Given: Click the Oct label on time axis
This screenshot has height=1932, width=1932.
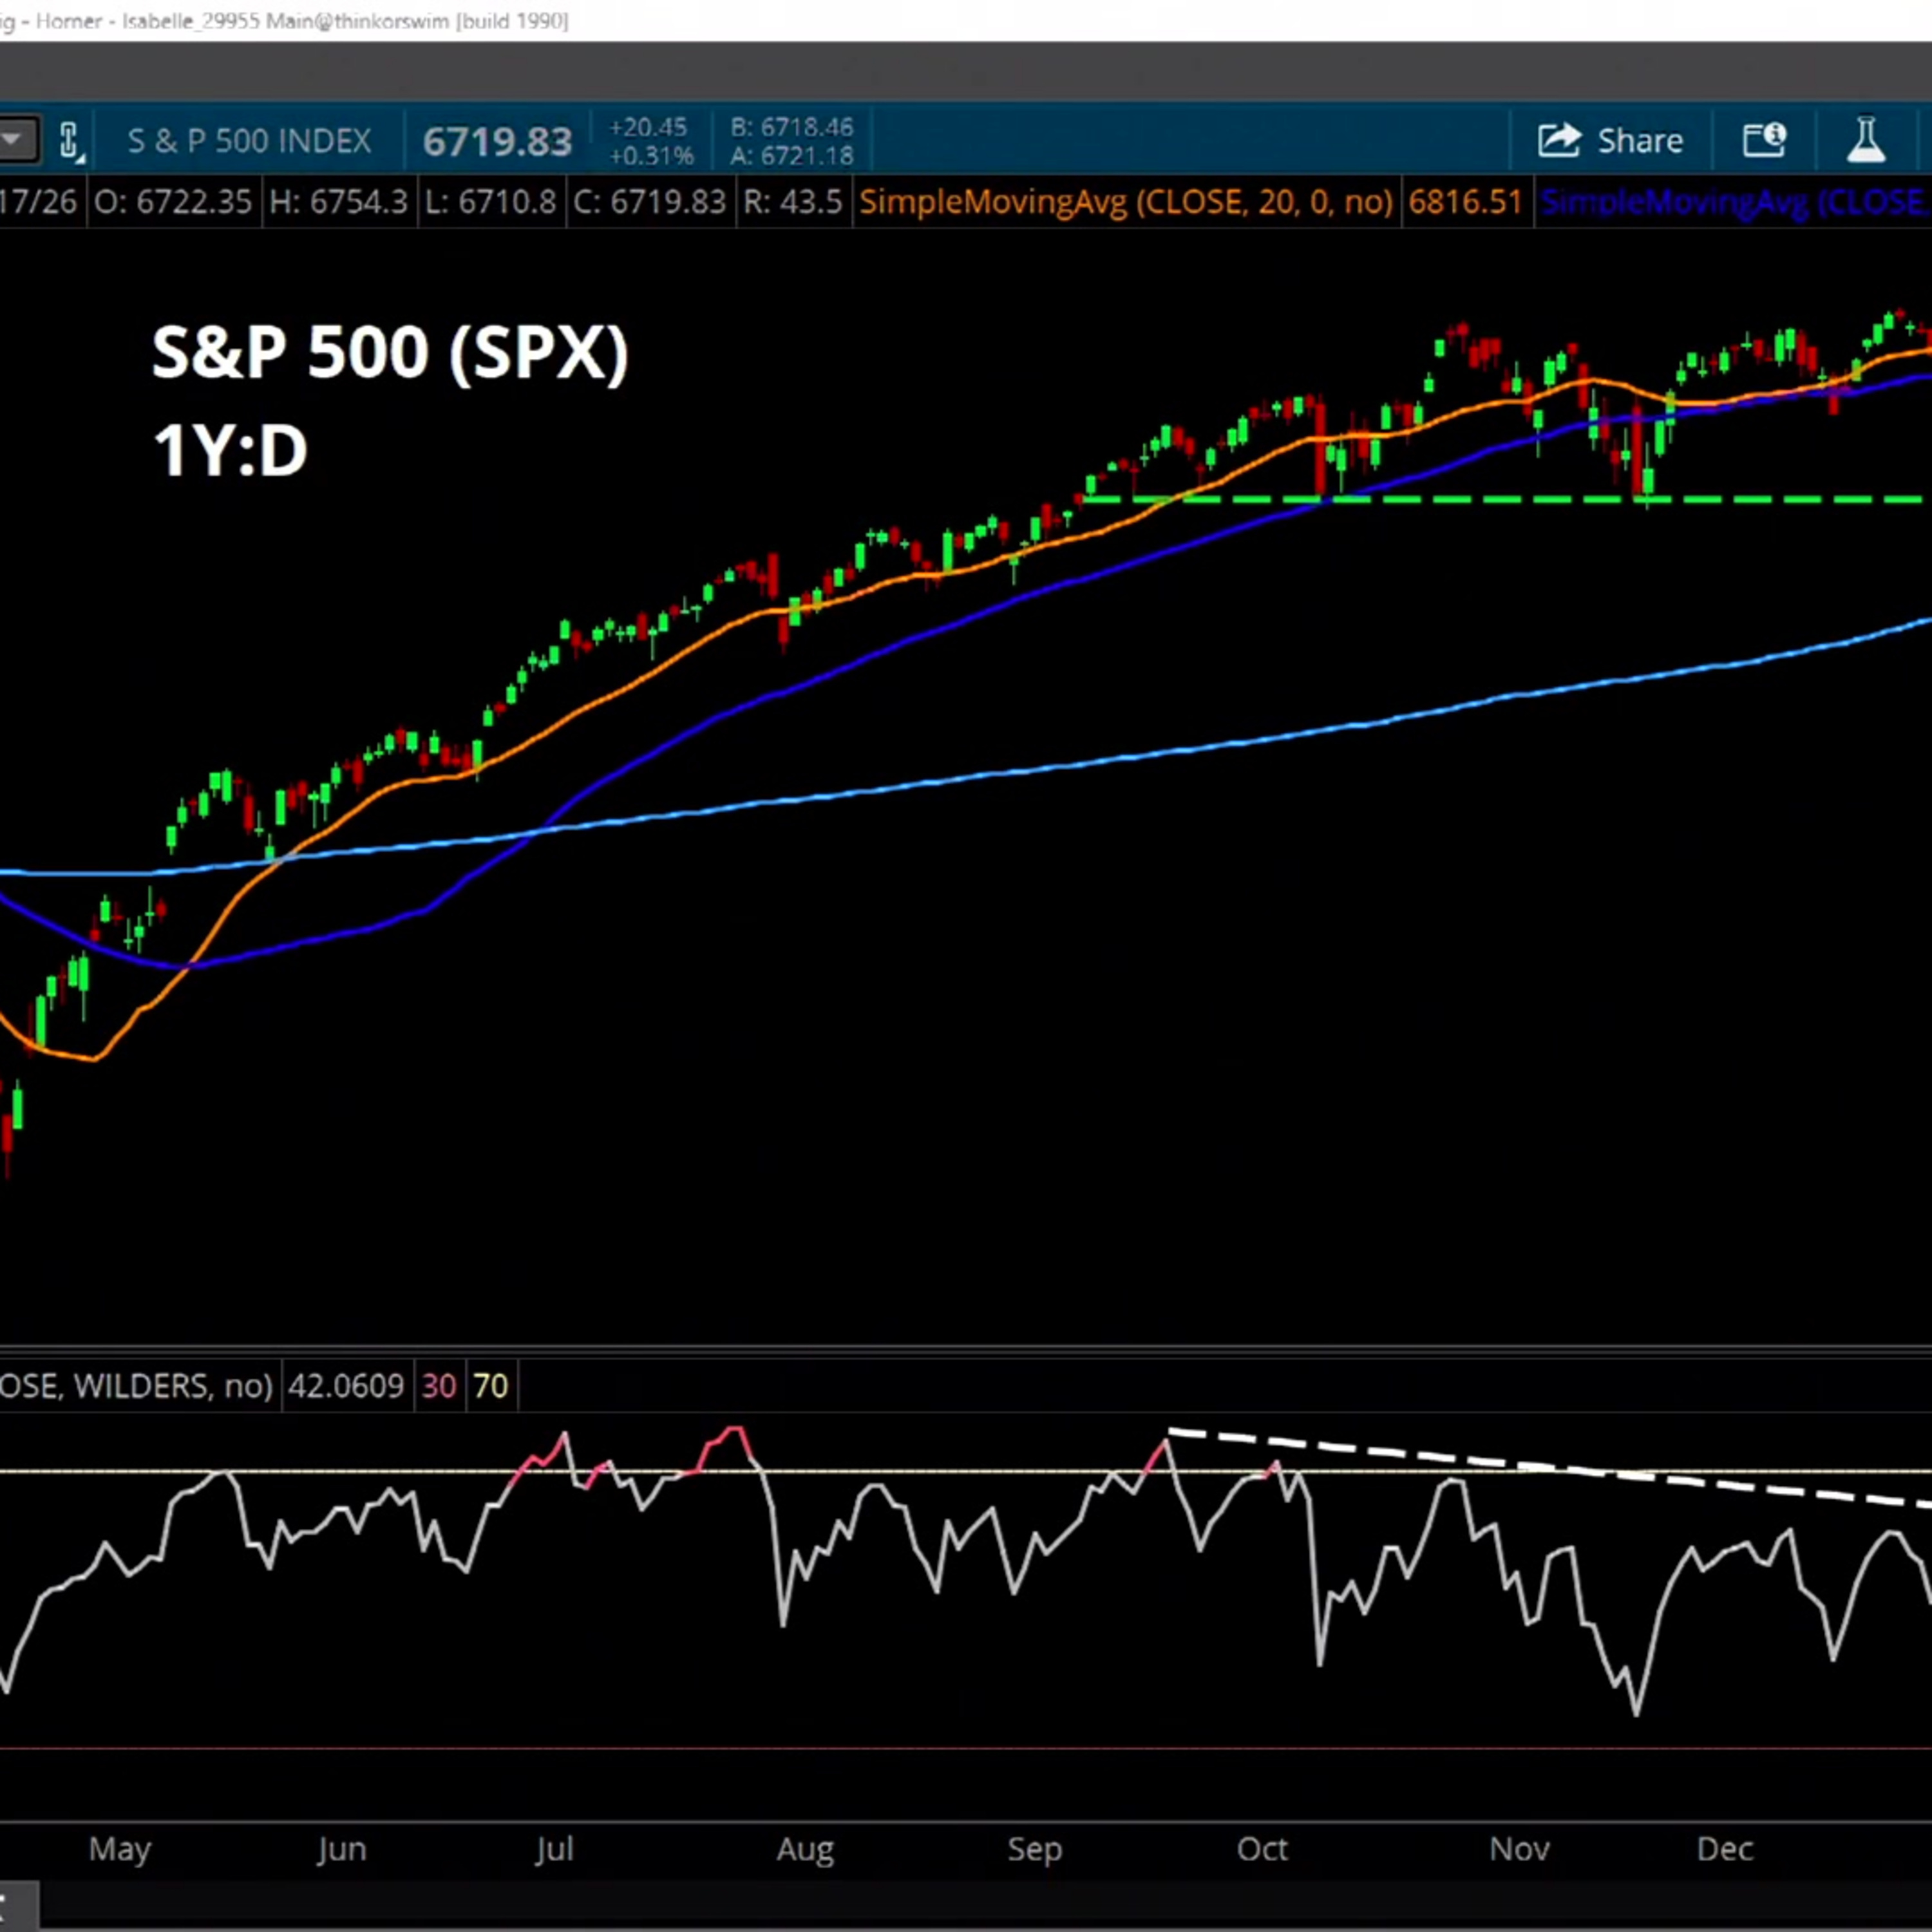Looking at the screenshot, I should coord(1262,1849).
